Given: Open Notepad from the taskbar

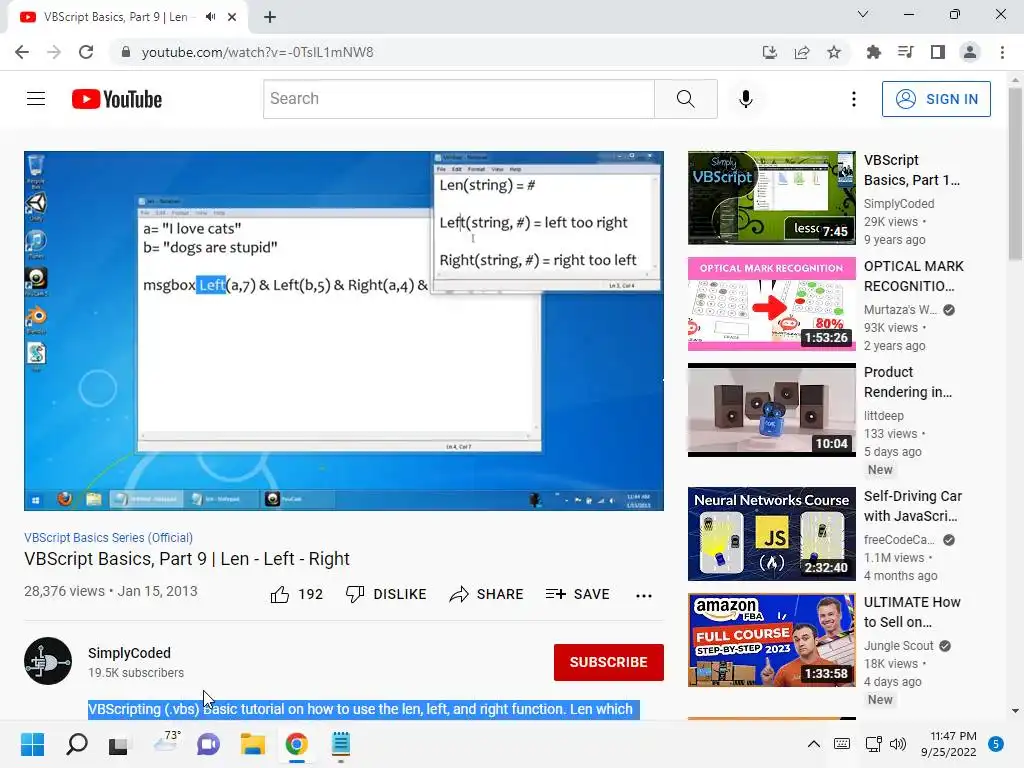Looking at the screenshot, I should [x=341, y=744].
